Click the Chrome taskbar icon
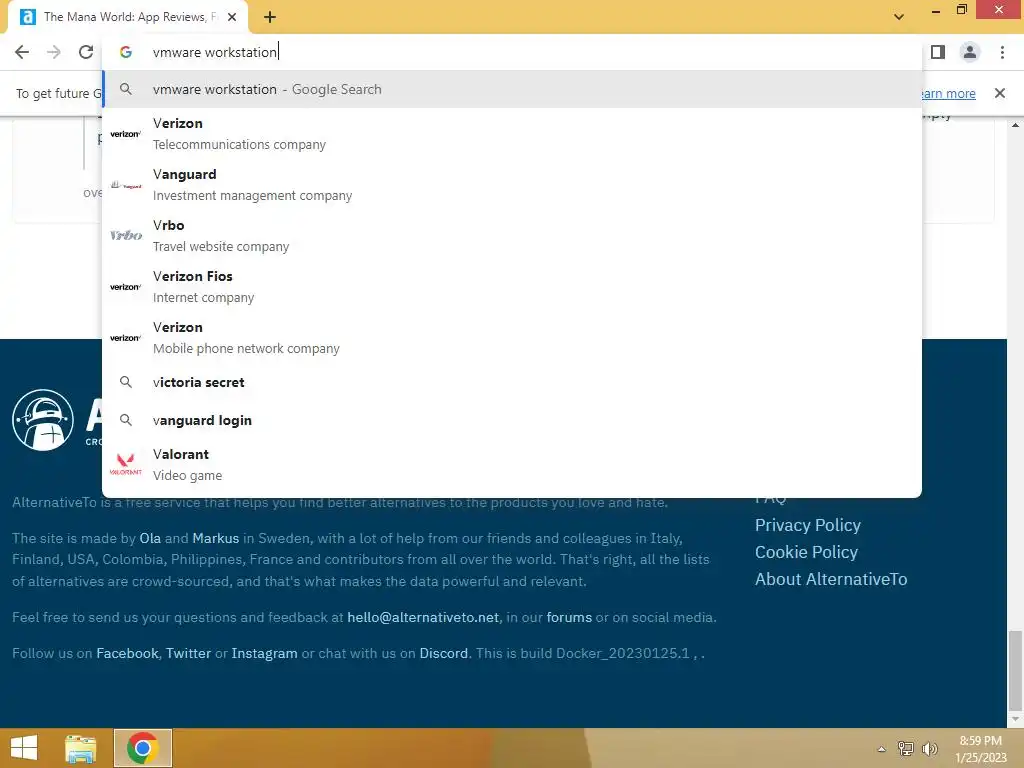The height and width of the screenshot is (768, 1024). click(143, 748)
